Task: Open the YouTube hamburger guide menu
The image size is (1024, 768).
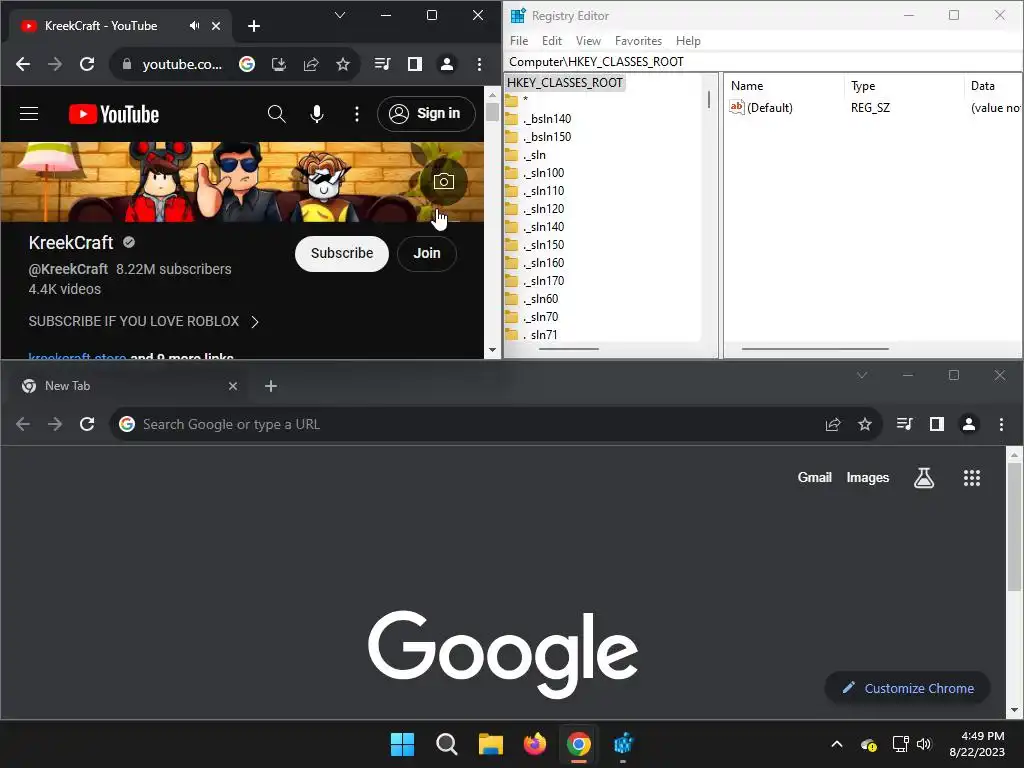Action: click(29, 114)
